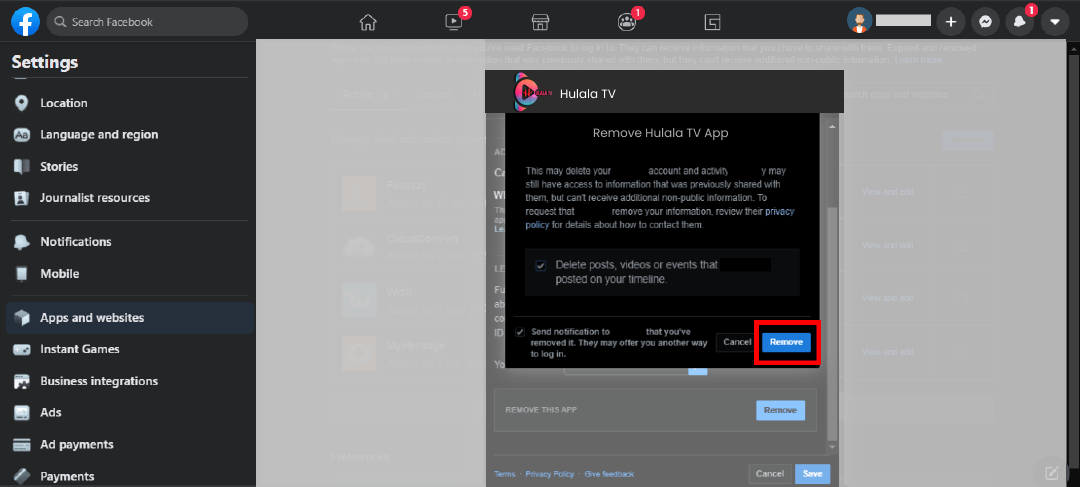Open the Groups icon
This screenshot has height=487, width=1080.
pyautogui.click(x=626, y=22)
